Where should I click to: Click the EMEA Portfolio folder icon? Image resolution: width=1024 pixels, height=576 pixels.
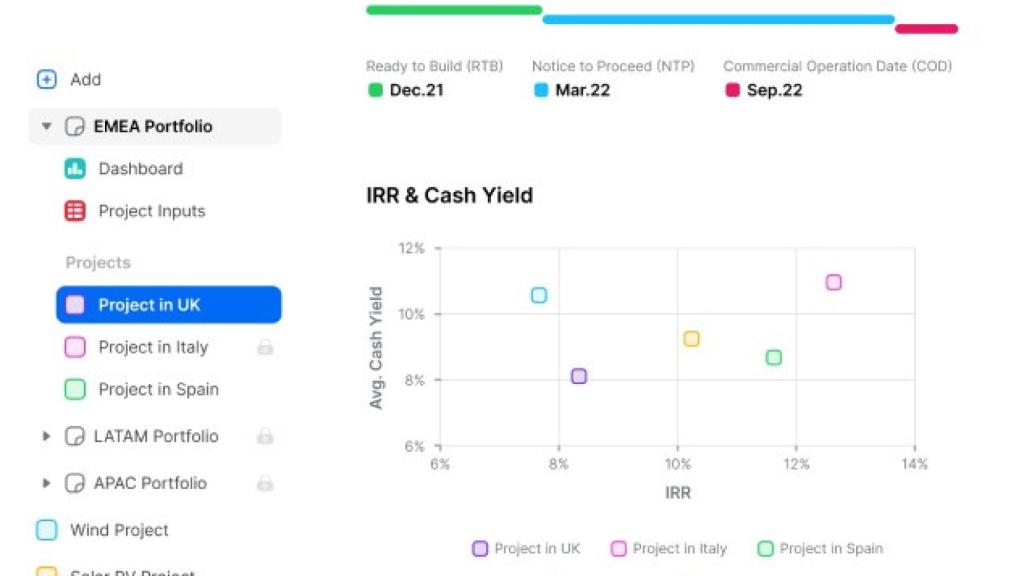74,127
